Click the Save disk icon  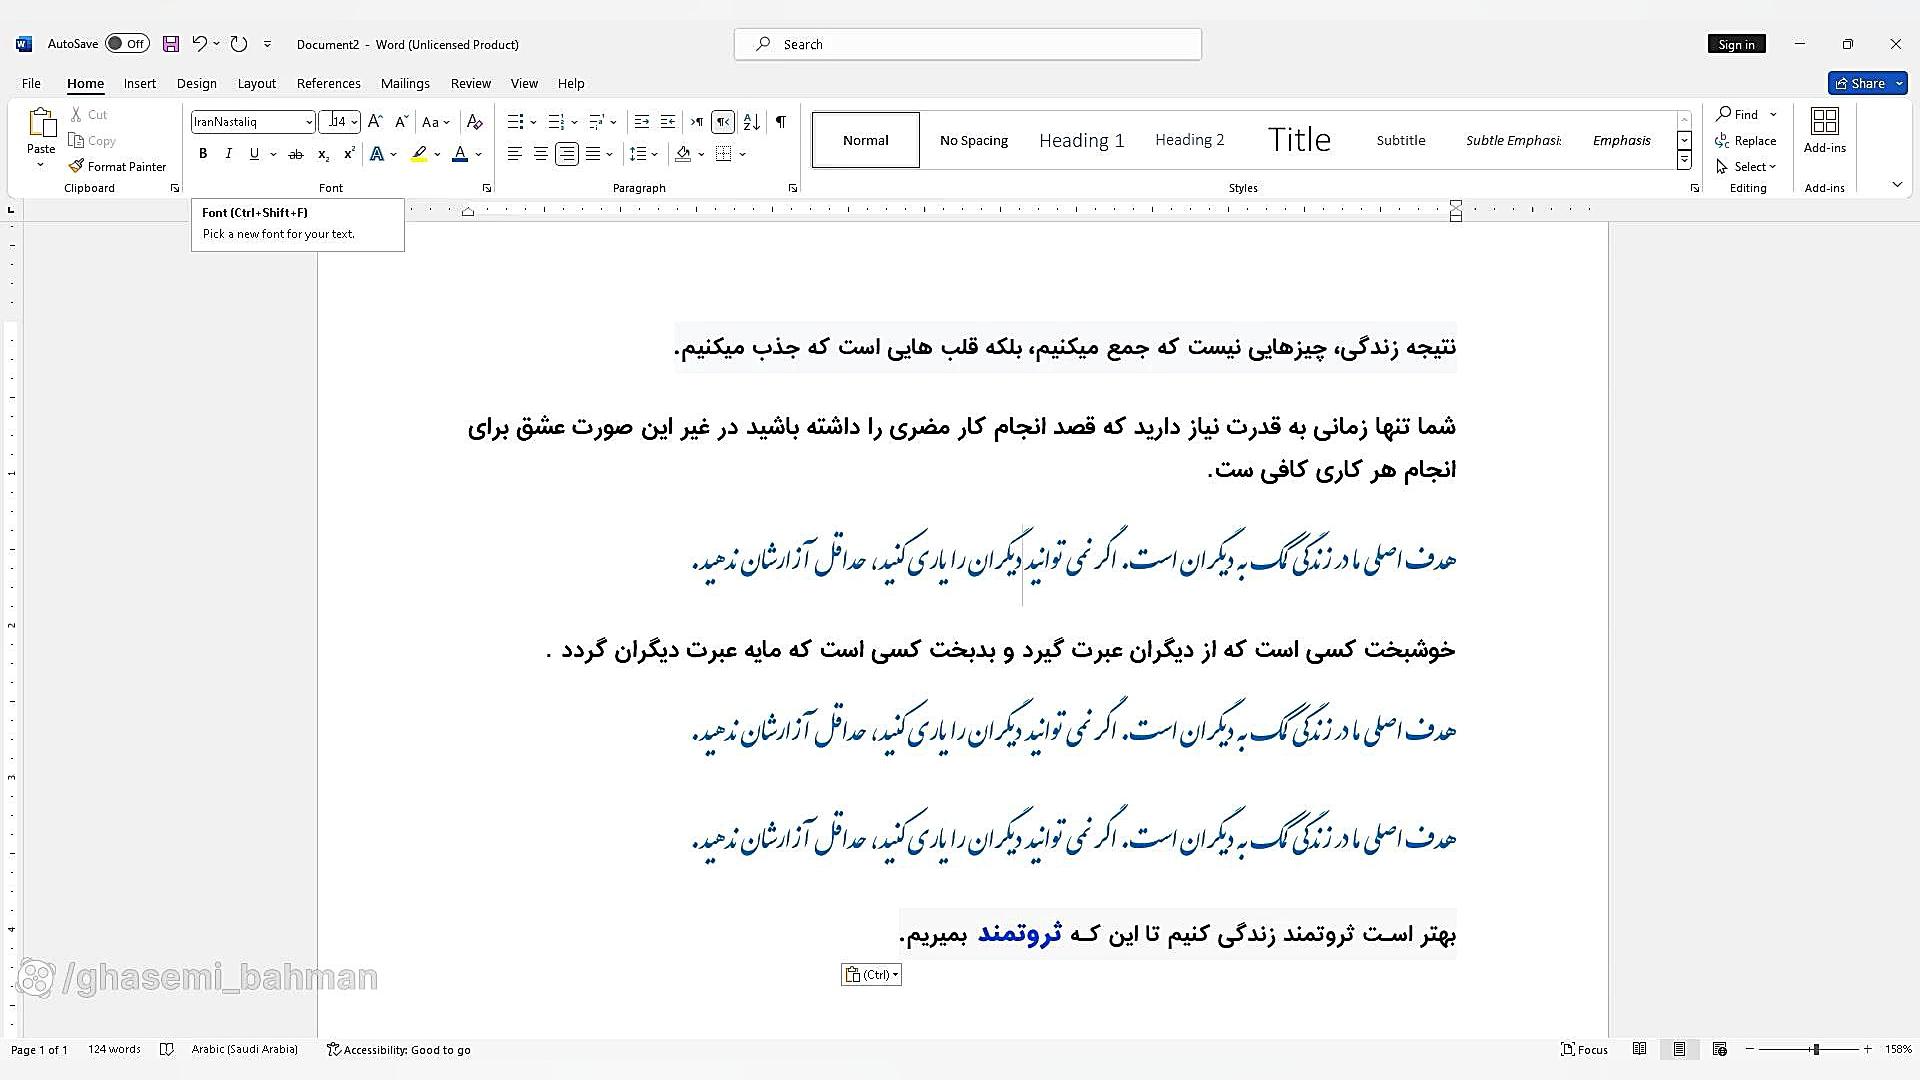(171, 44)
